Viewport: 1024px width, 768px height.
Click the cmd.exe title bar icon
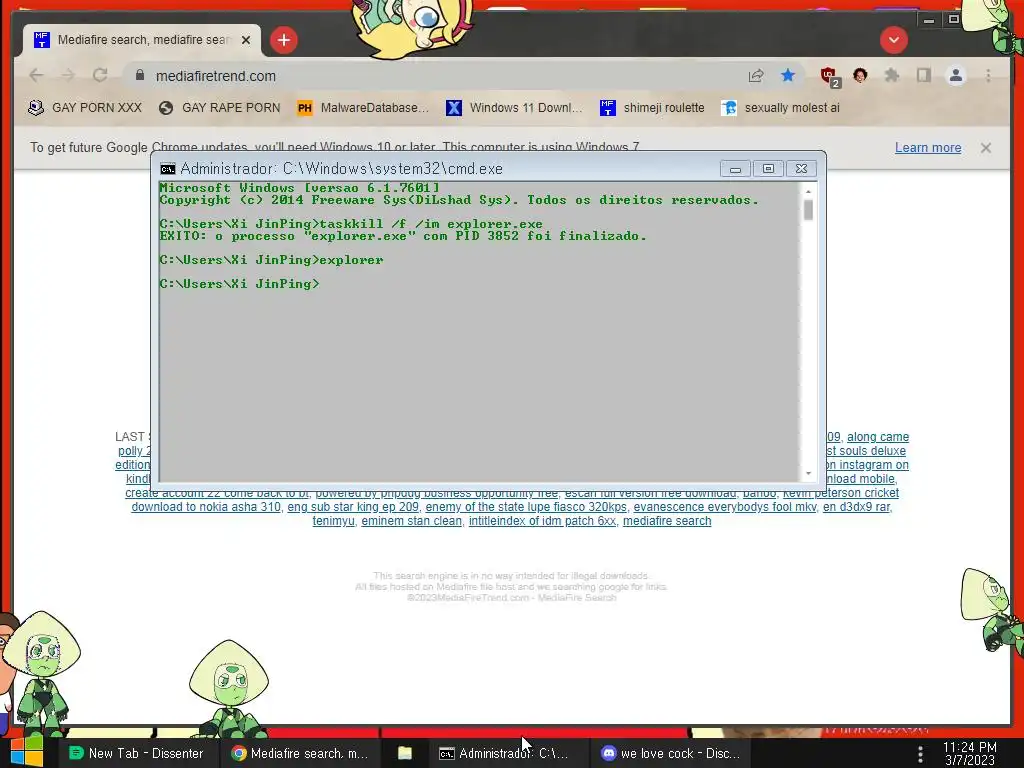[x=168, y=169]
